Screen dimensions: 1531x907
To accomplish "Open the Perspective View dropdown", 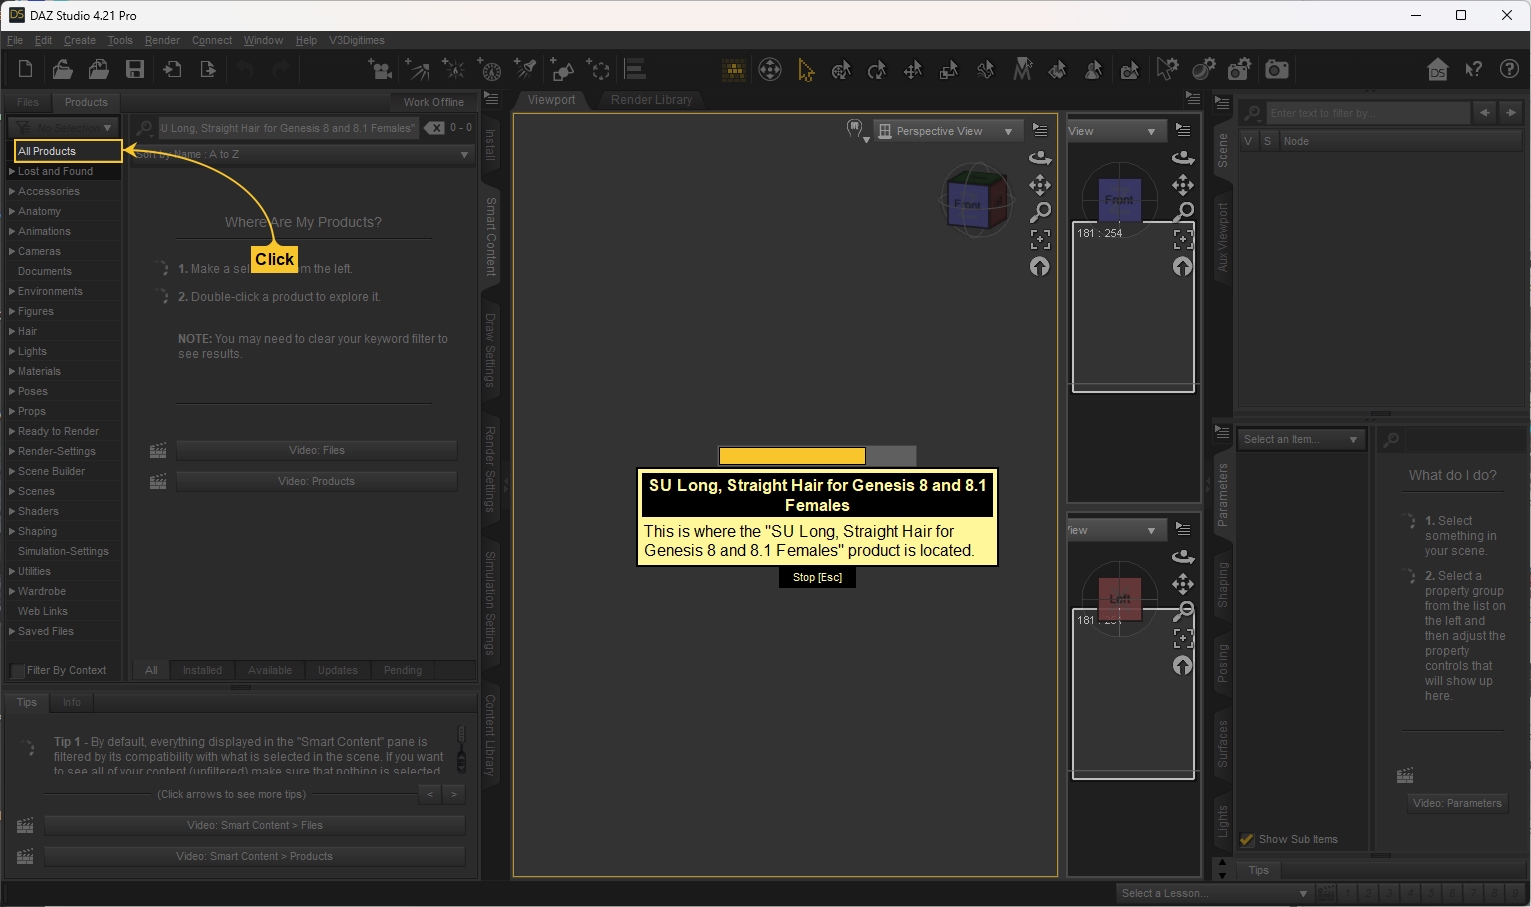I will pos(945,131).
